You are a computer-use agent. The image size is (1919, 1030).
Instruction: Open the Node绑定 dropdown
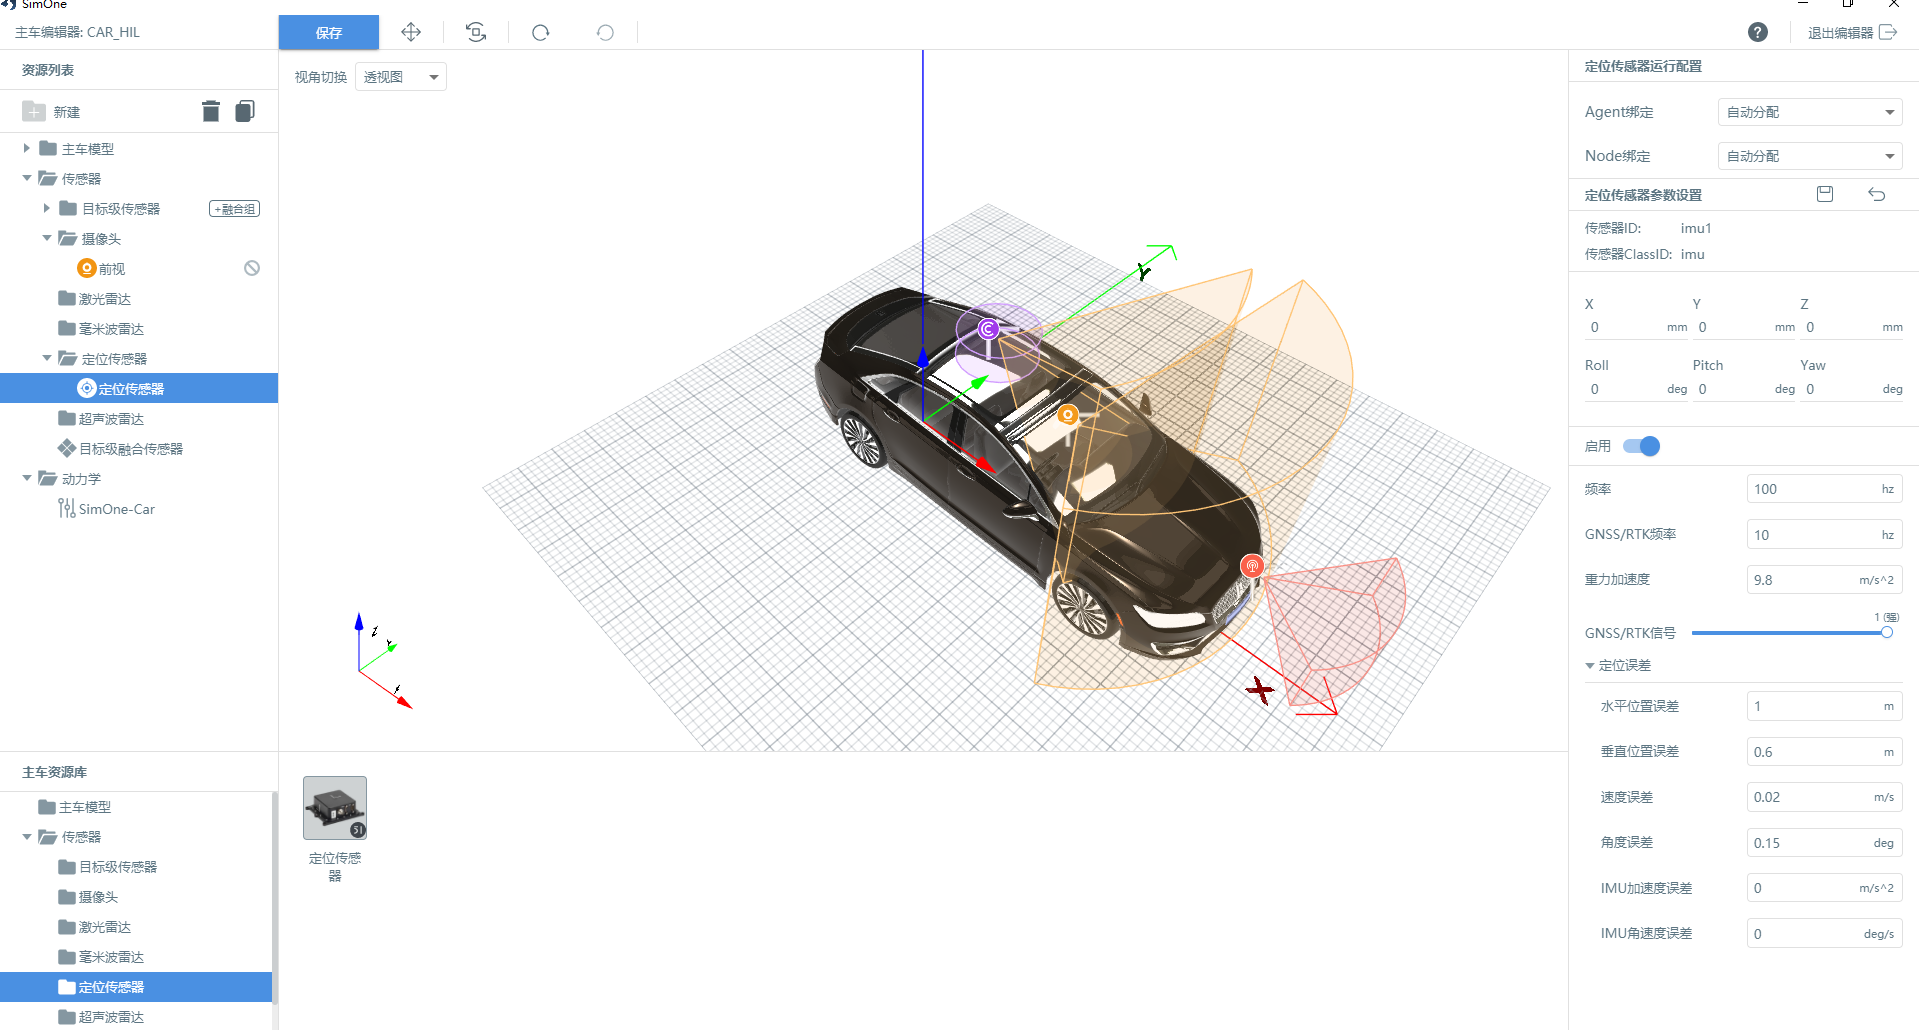pyautogui.click(x=1810, y=156)
